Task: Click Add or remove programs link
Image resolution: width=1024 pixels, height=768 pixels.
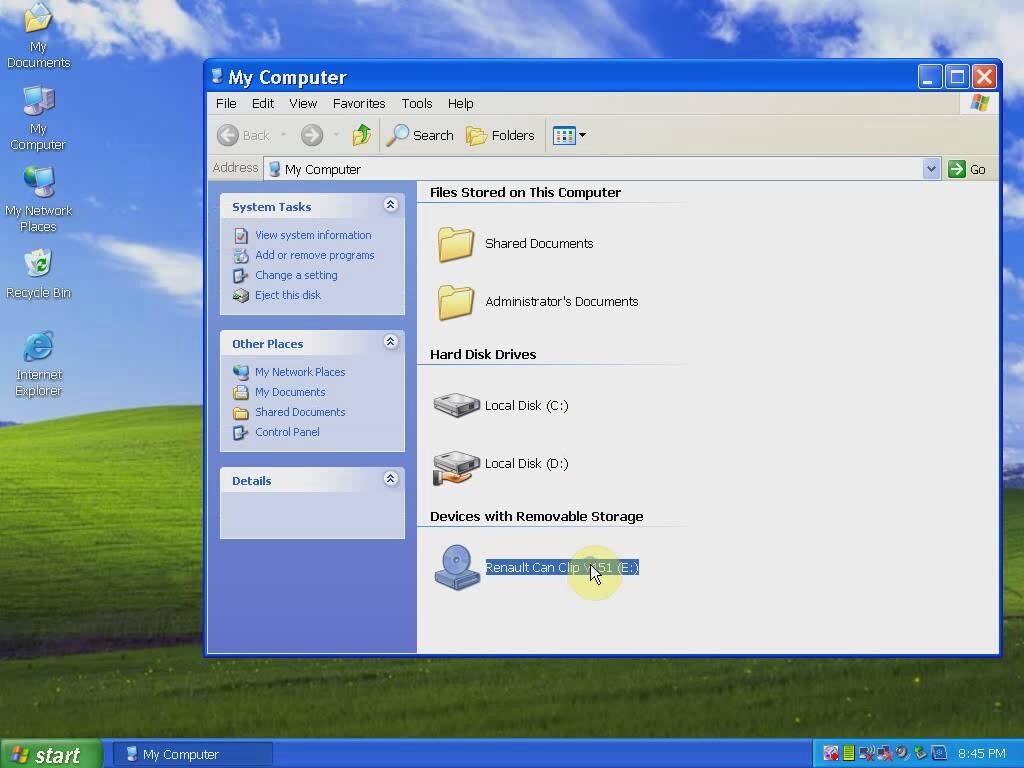Action: (314, 255)
